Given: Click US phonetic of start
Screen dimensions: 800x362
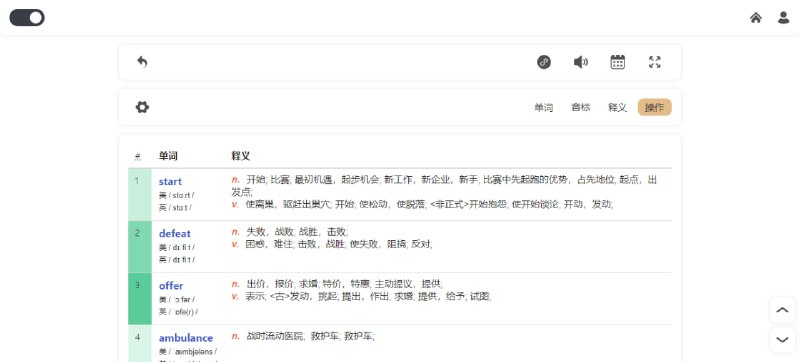Looking at the screenshot, I should coord(177,195).
